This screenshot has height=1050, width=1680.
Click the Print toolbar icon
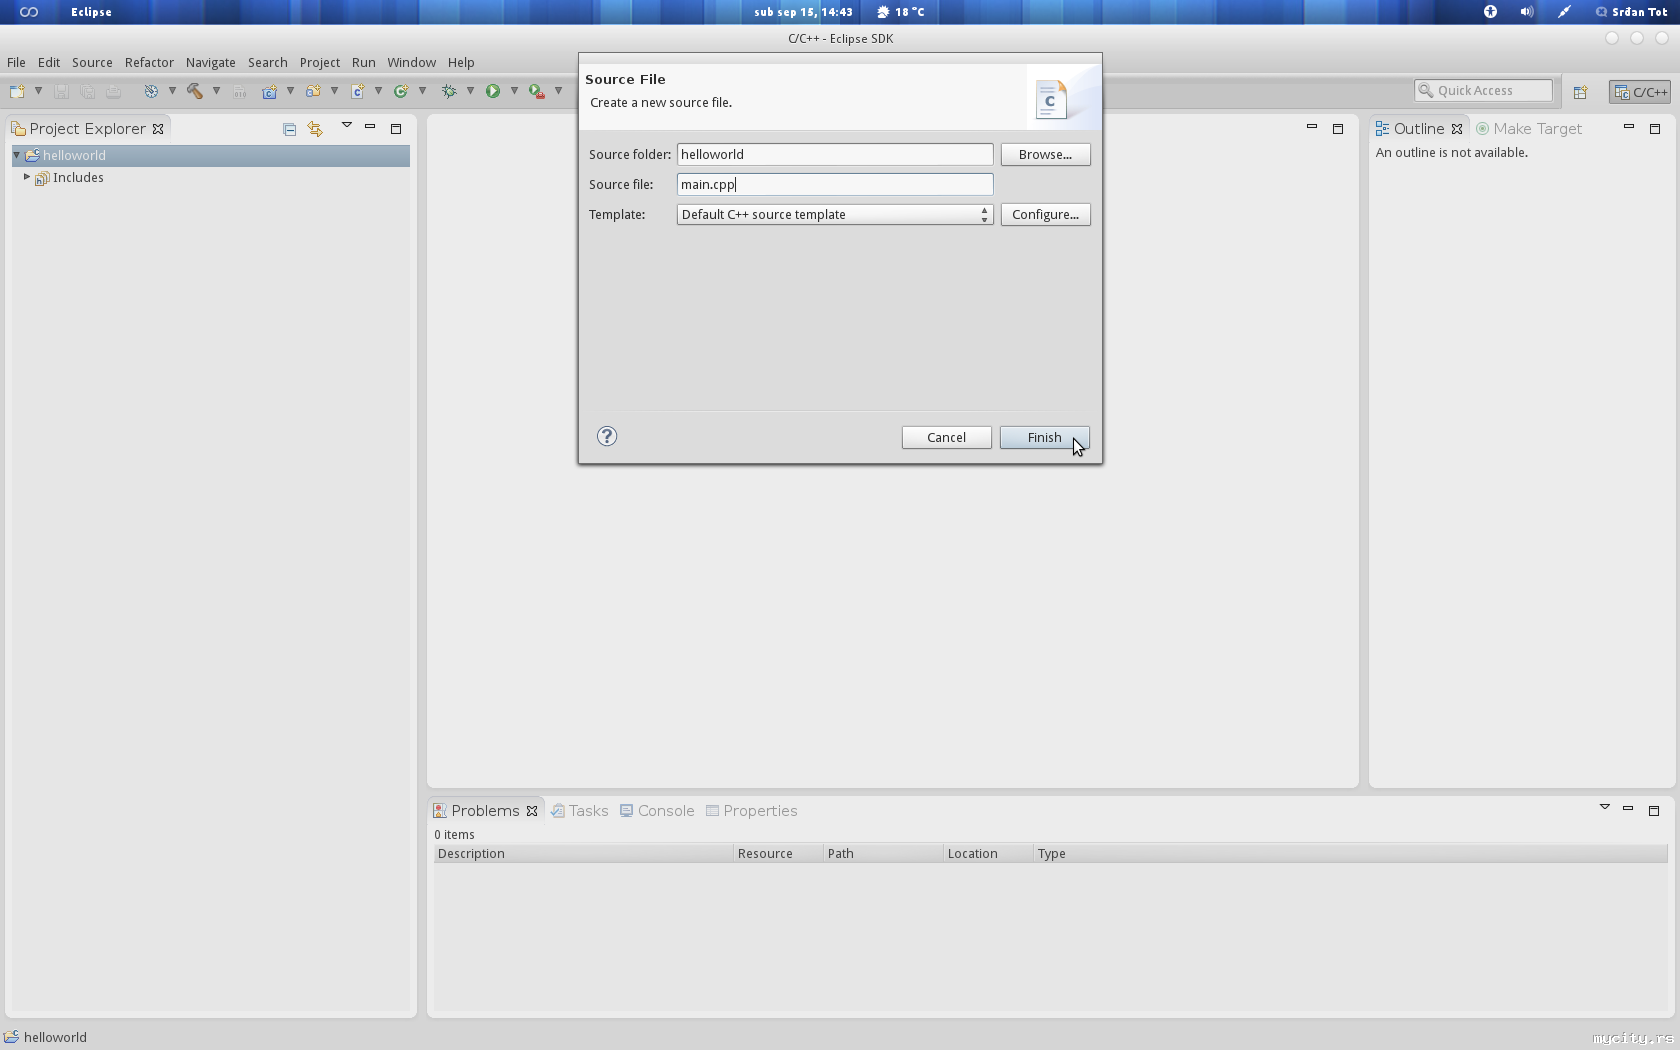click(x=113, y=91)
